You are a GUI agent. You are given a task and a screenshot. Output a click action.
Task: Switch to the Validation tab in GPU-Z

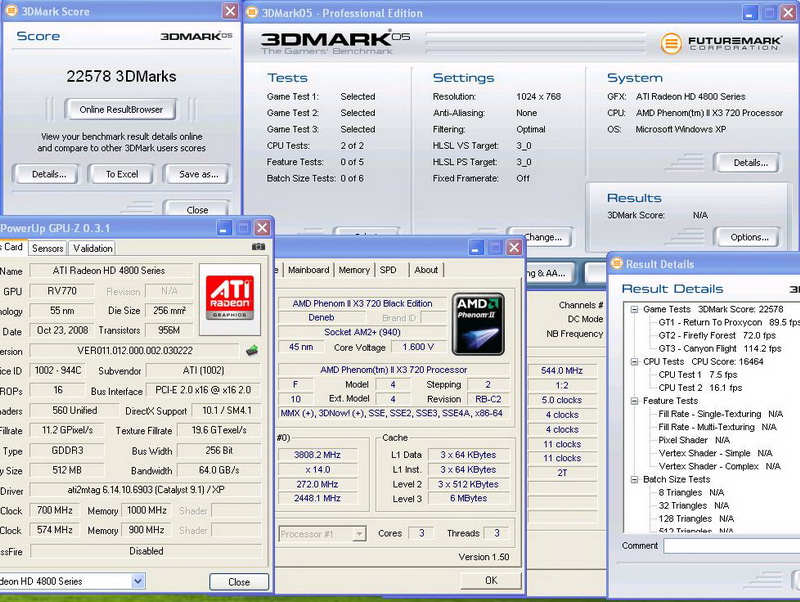(x=92, y=248)
